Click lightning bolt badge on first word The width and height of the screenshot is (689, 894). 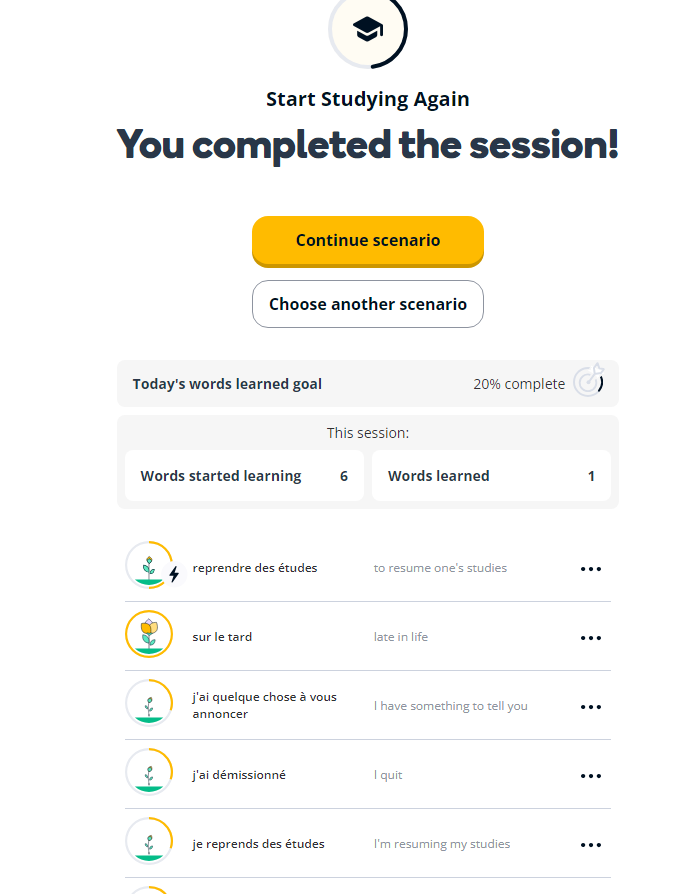tap(174, 575)
